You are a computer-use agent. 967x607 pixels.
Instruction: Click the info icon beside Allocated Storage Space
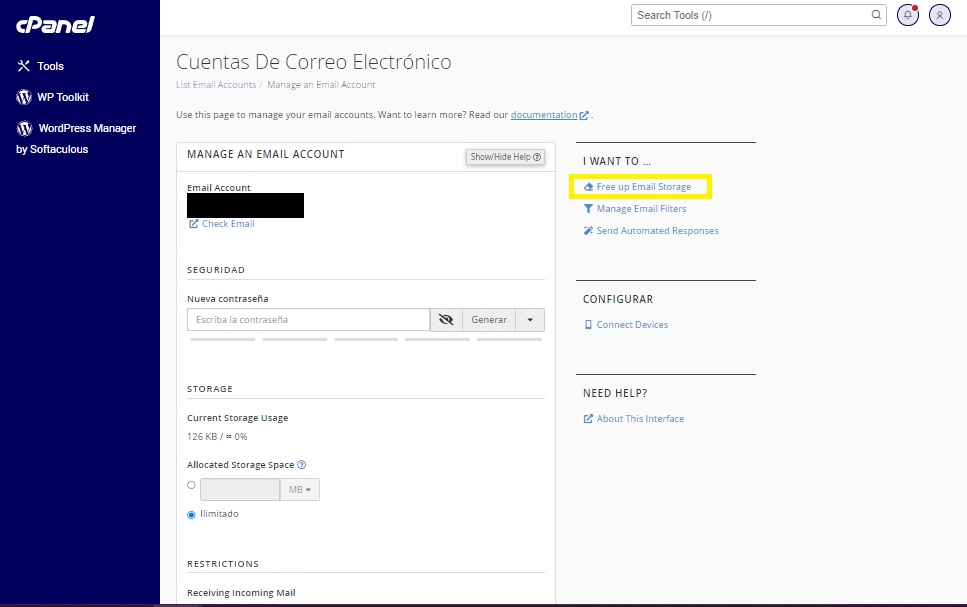click(302, 465)
